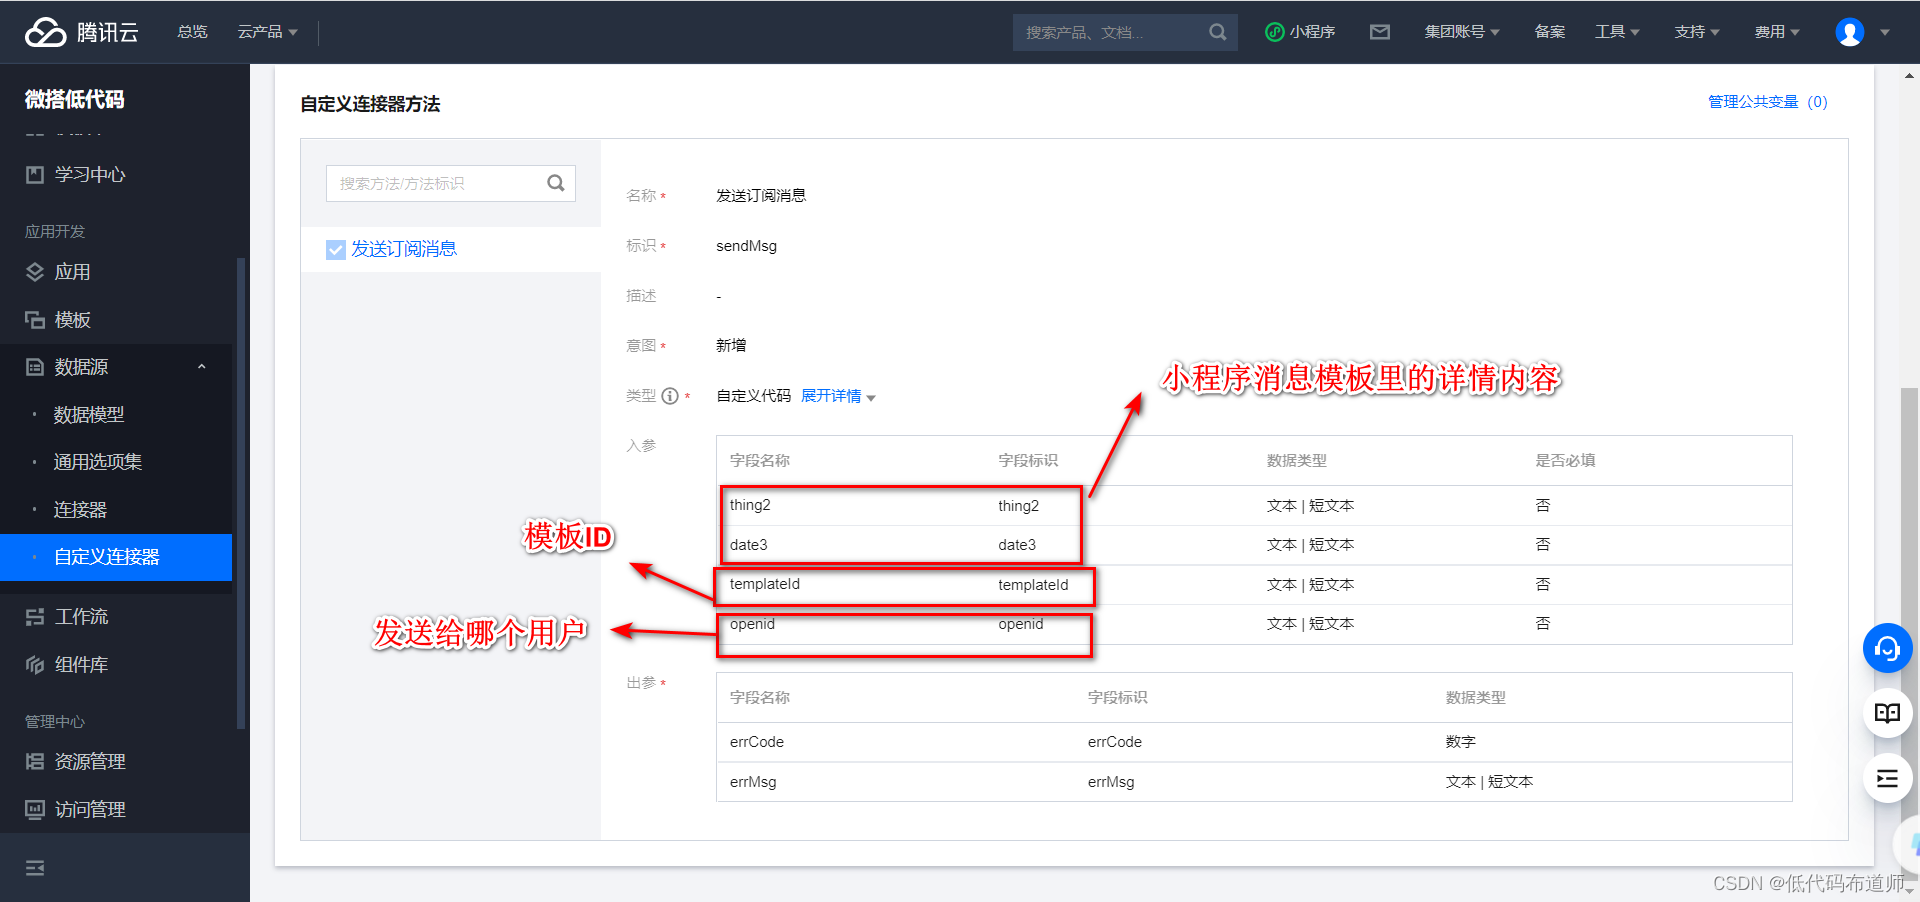Expand the 云产品 products dropdown
Image resolution: width=1920 pixels, height=902 pixels.
[267, 32]
